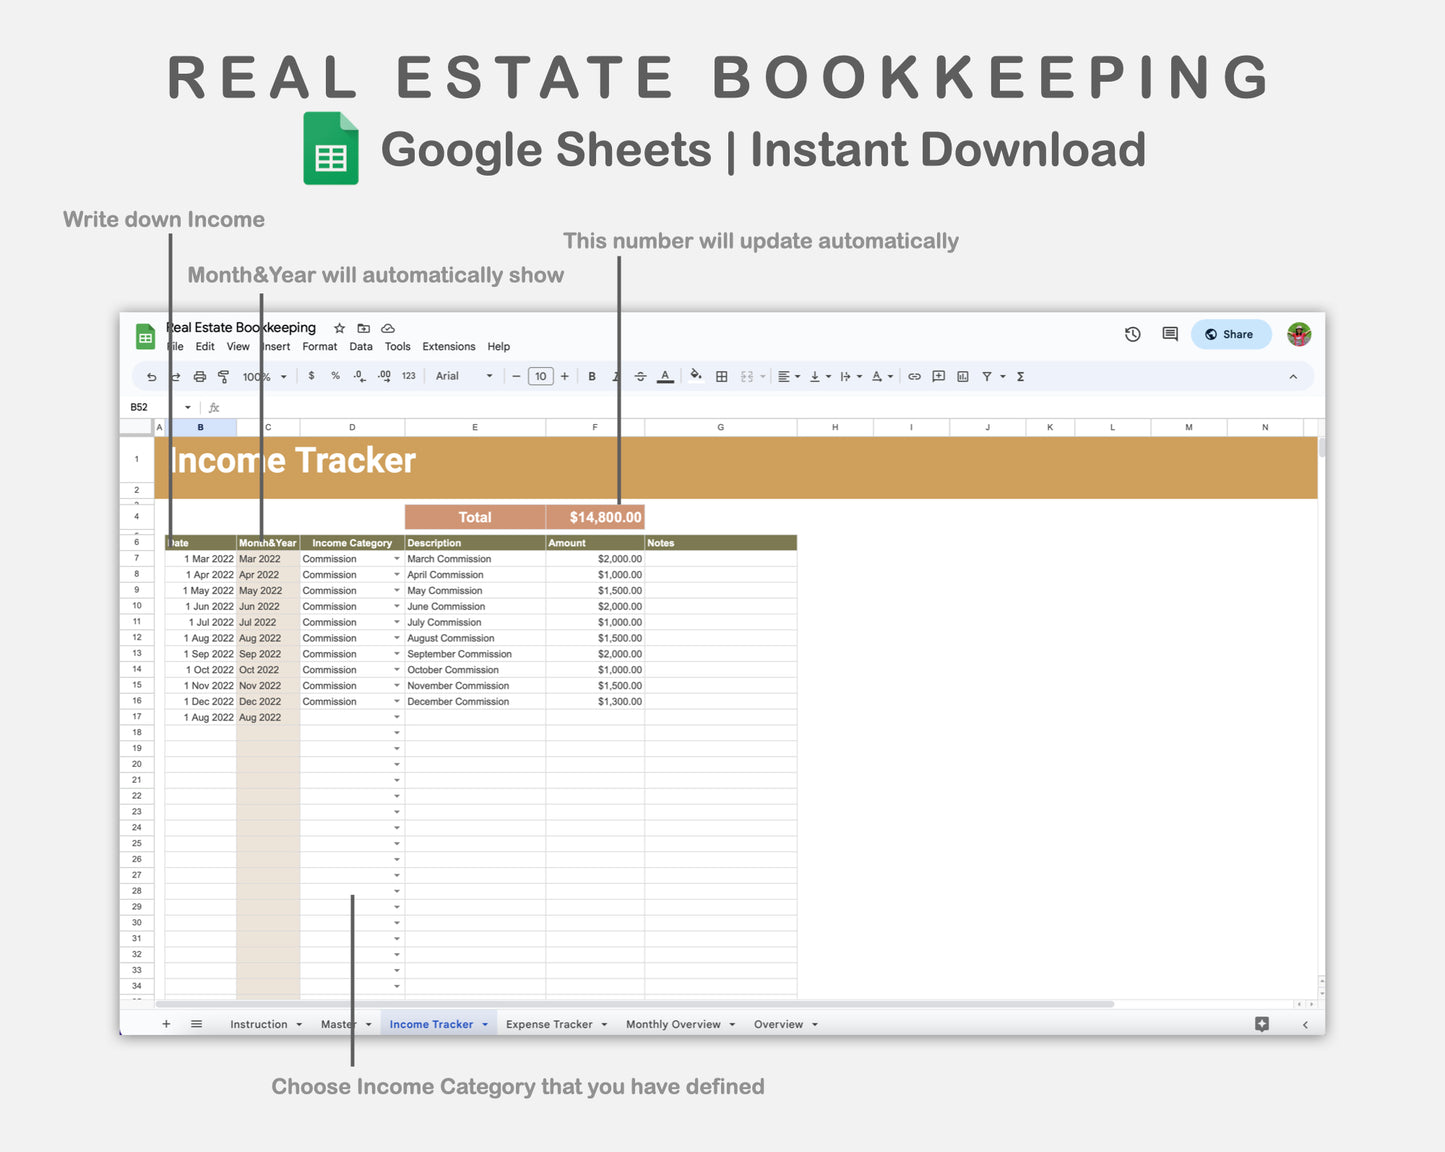Viewport: 1445px width, 1152px height.
Task: Switch to the Expense Tracker tab
Action: [551, 1024]
